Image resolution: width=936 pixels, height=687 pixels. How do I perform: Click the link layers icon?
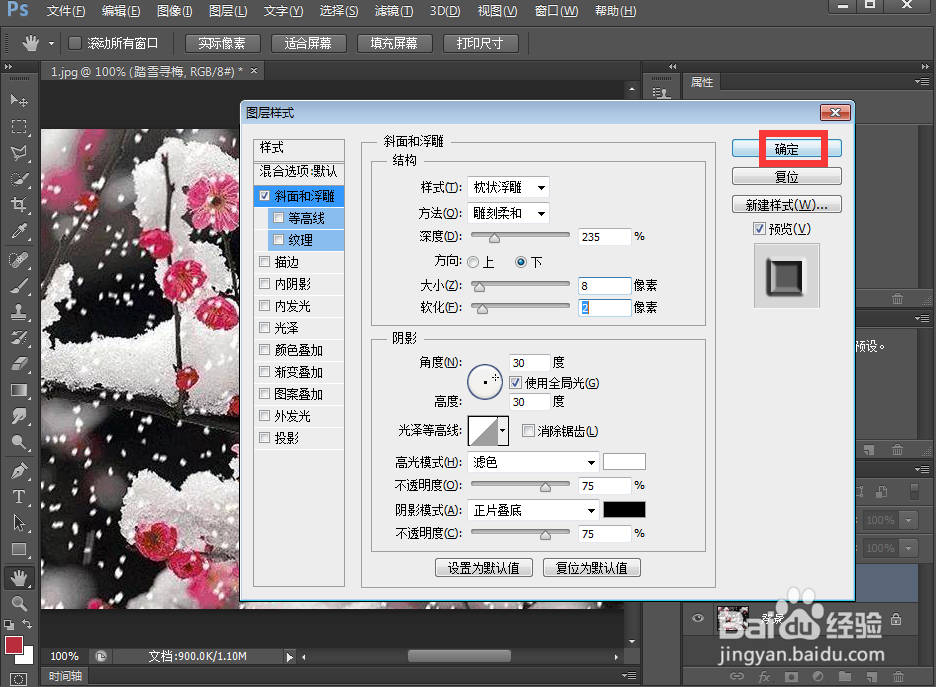click(x=737, y=677)
